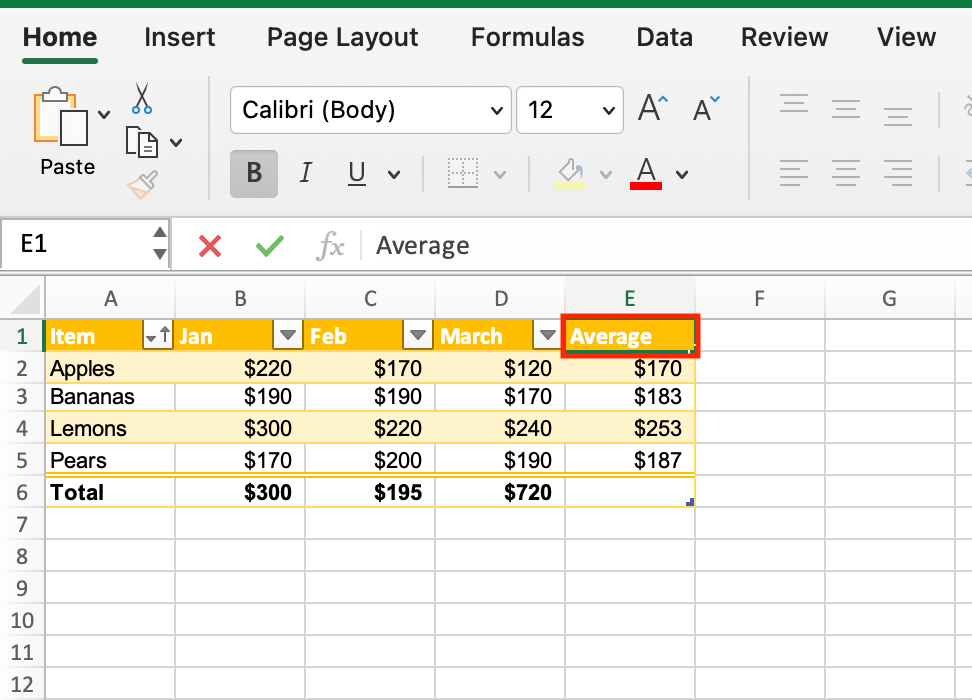Toggle bold formatting

pyautogui.click(x=253, y=172)
